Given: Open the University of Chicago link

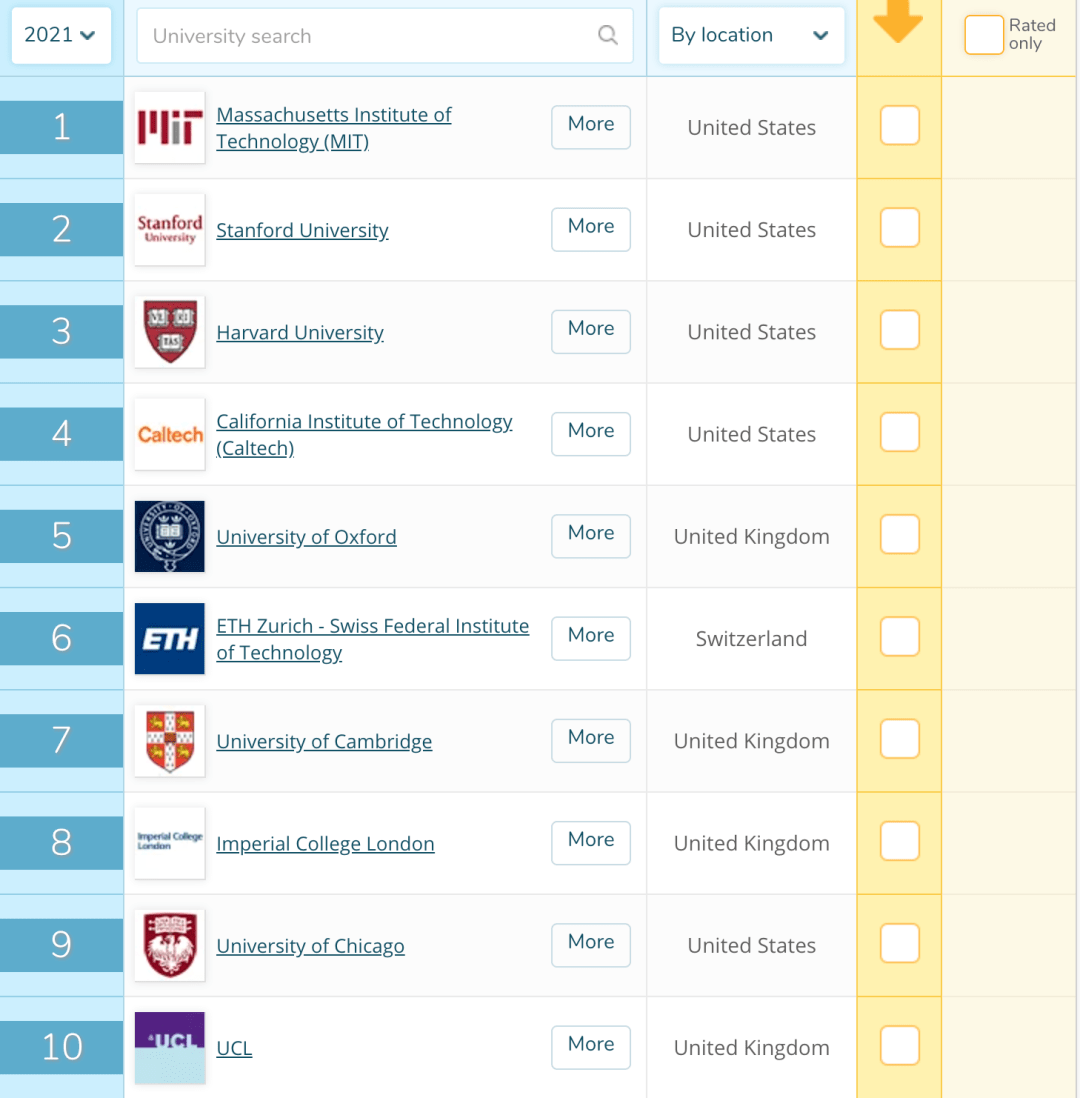Looking at the screenshot, I should click(x=310, y=945).
